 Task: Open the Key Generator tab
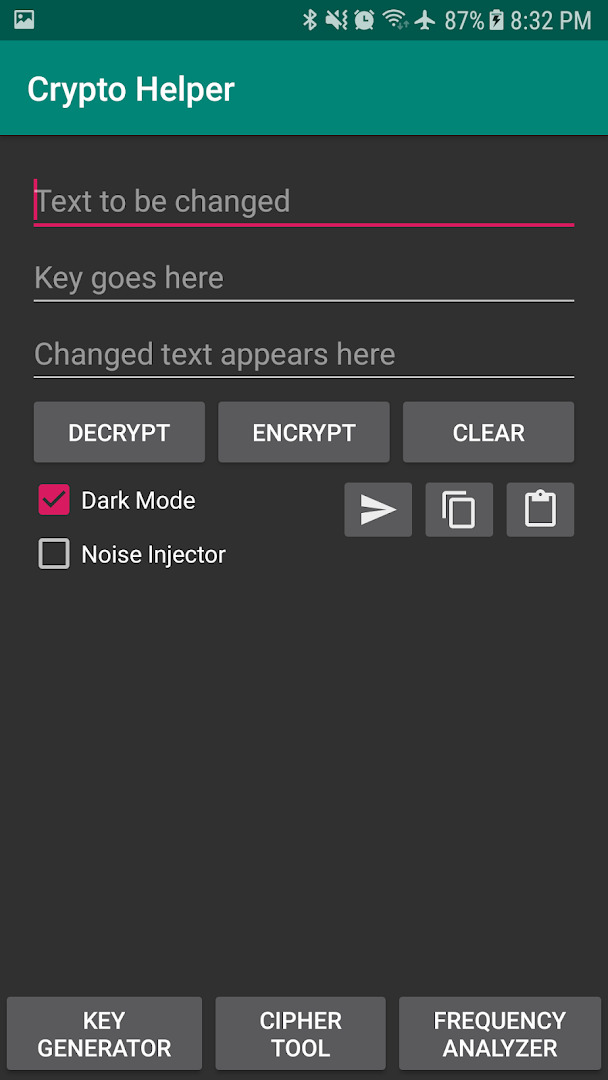104,1034
